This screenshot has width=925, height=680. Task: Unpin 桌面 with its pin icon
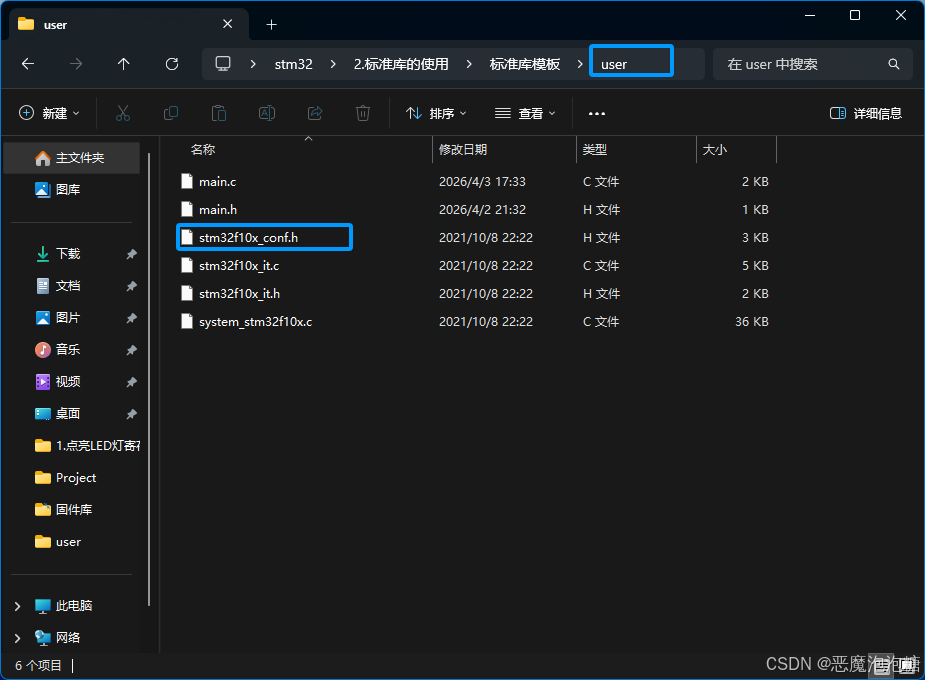coord(132,413)
